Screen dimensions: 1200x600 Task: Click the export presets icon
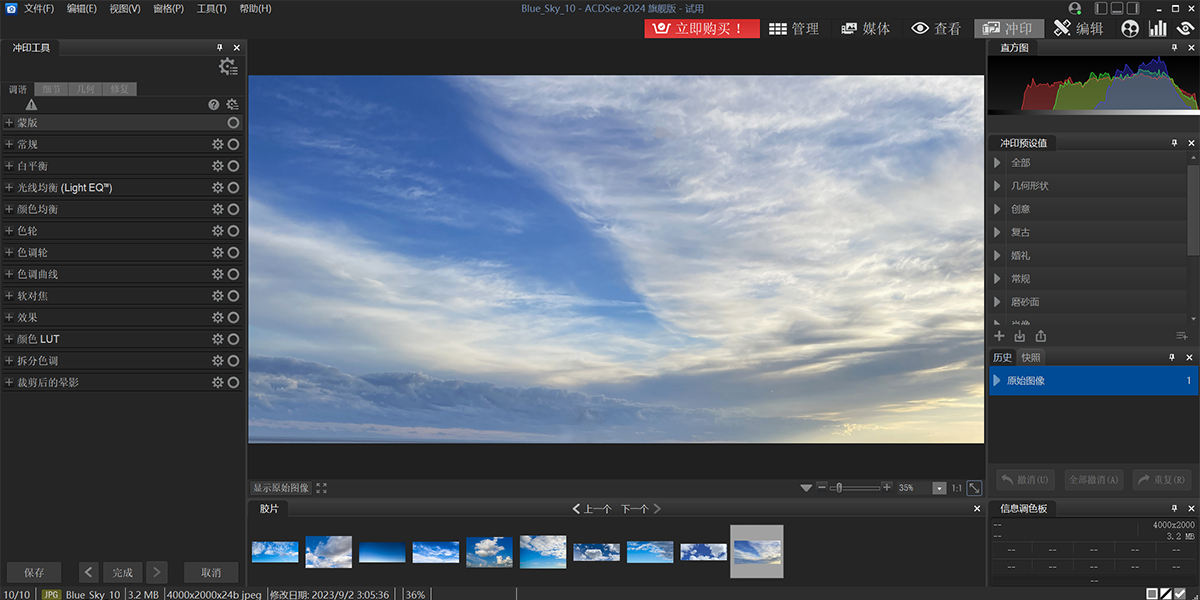[1041, 336]
